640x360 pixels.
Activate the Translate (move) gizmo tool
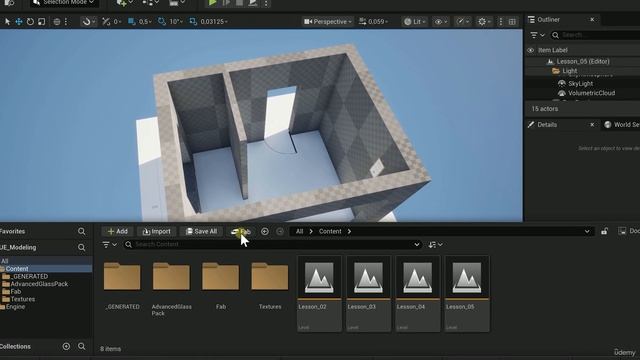(x=19, y=22)
